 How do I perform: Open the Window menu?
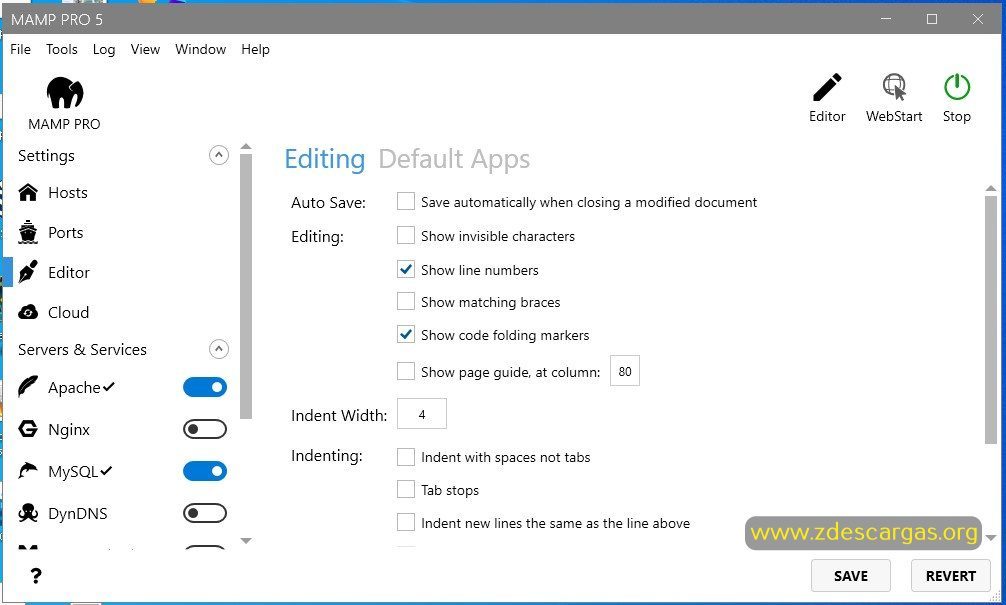pyautogui.click(x=201, y=49)
